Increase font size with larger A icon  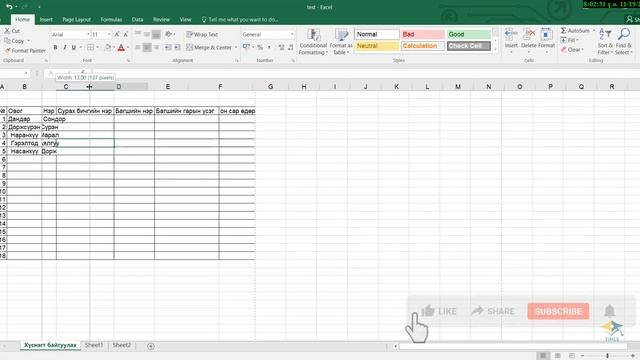[x=117, y=35]
